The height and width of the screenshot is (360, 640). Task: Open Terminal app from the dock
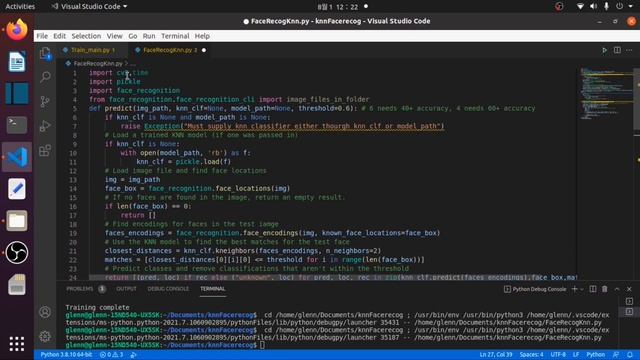(x=17, y=125)
